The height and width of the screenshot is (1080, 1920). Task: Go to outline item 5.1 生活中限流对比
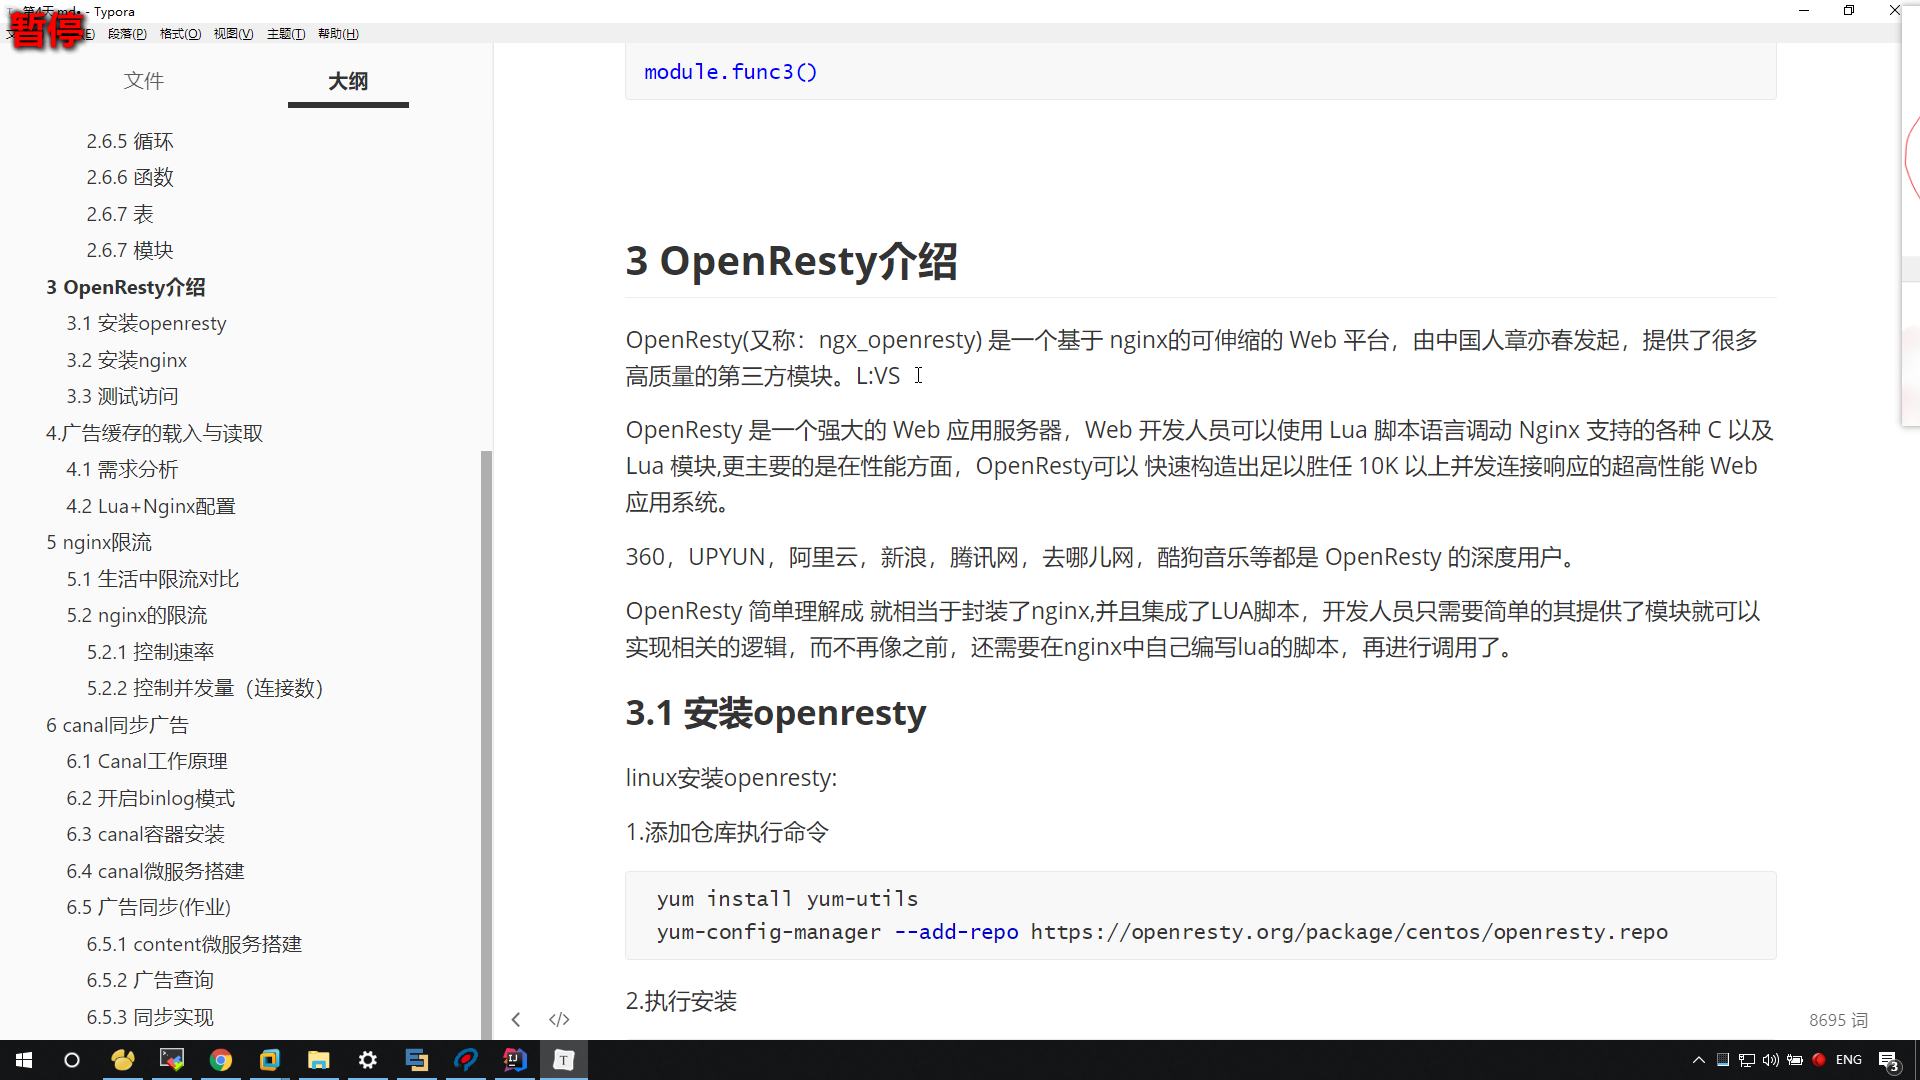(x=153, y=579)
